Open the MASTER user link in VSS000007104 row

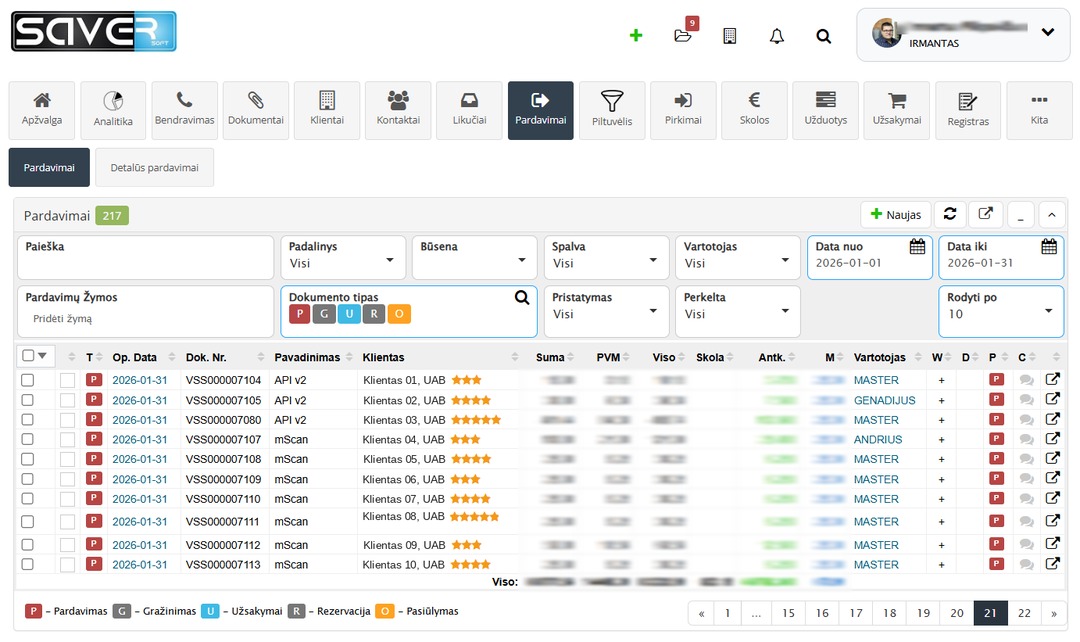(876, 380)
